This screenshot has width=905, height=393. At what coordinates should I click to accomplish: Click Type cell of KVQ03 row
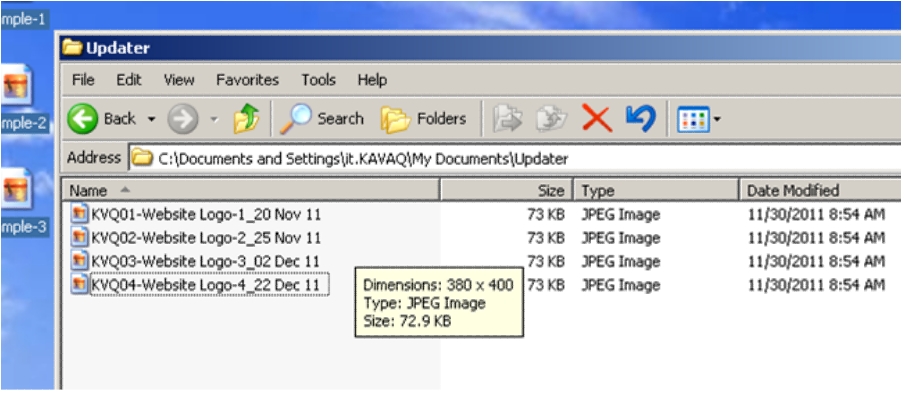coord(620,261)
